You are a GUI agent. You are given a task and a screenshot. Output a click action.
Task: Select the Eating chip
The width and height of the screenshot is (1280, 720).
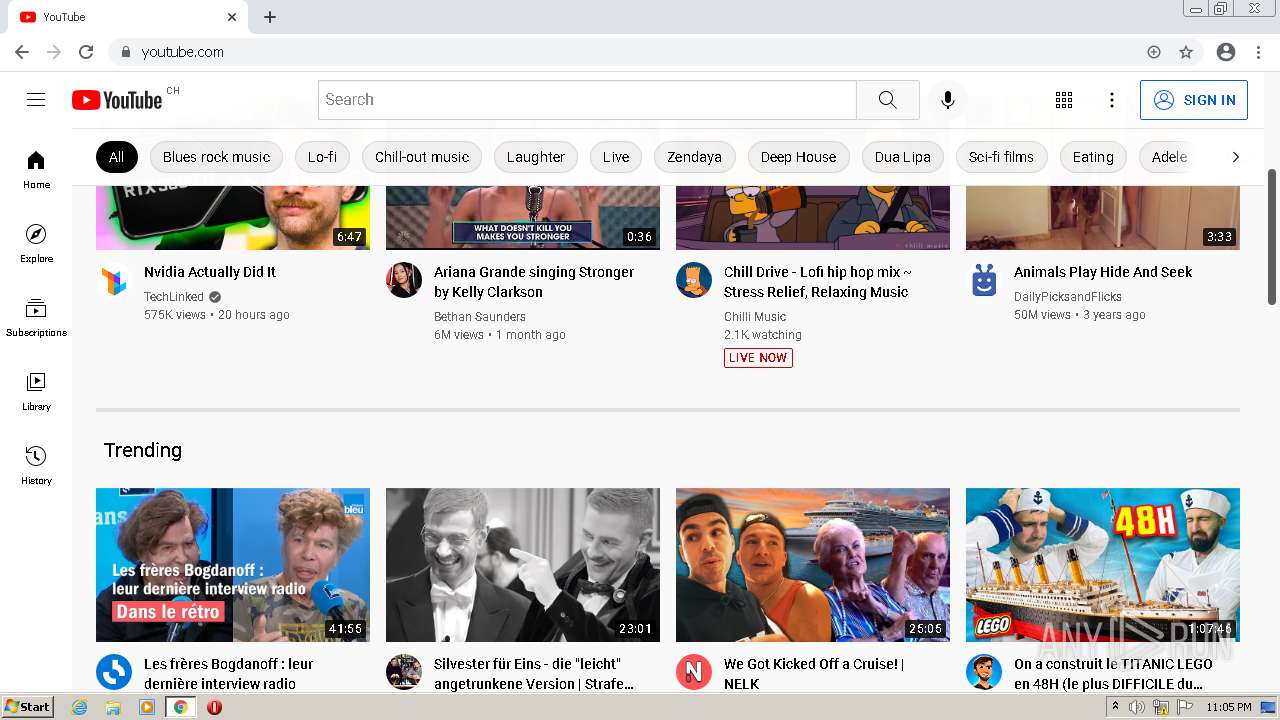click(x=1093, y=157)
